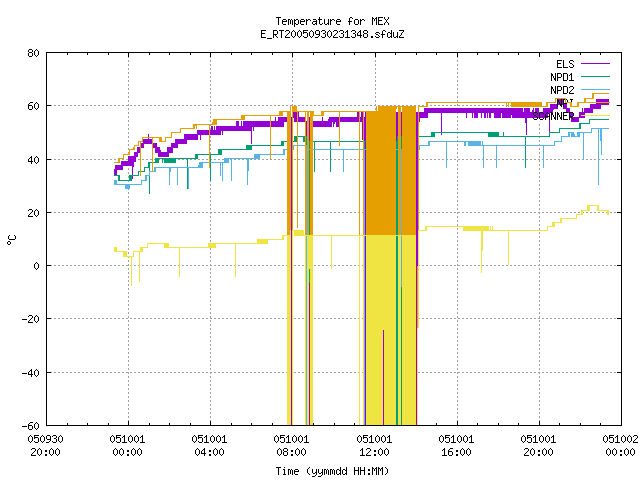Viewport: 640px width, 480px height.
Task: Click the x-axis label 050930 20:00
Action: 45,446
